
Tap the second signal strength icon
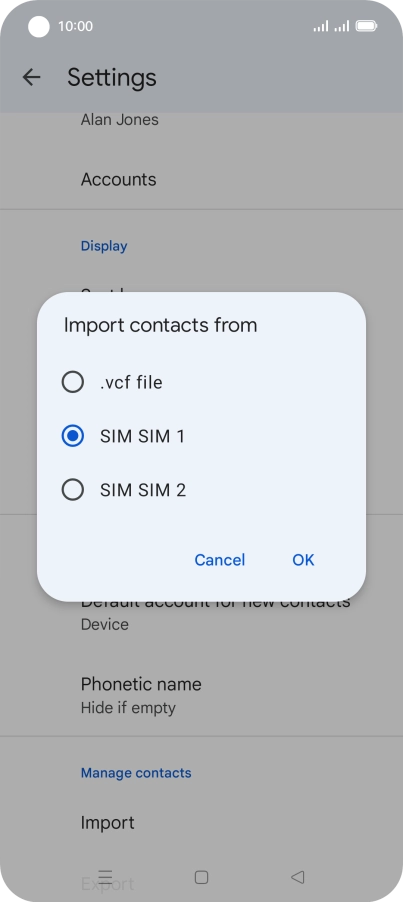342,26
